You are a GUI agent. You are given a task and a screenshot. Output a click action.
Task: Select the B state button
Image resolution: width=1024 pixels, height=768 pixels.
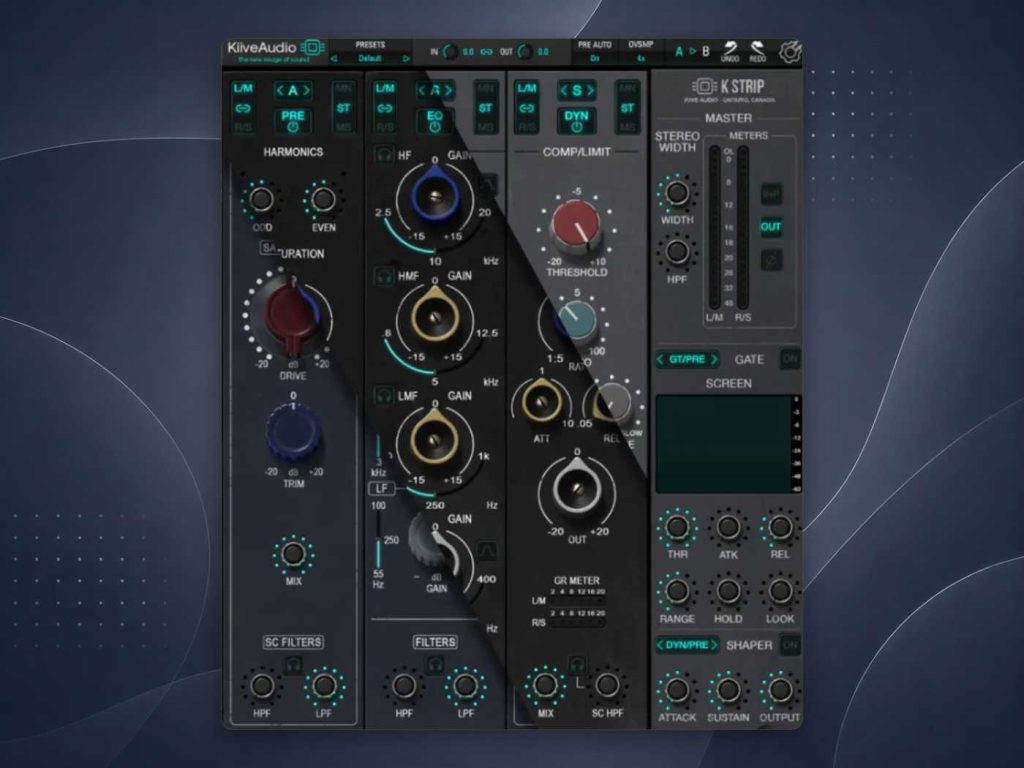coord(705,51)
